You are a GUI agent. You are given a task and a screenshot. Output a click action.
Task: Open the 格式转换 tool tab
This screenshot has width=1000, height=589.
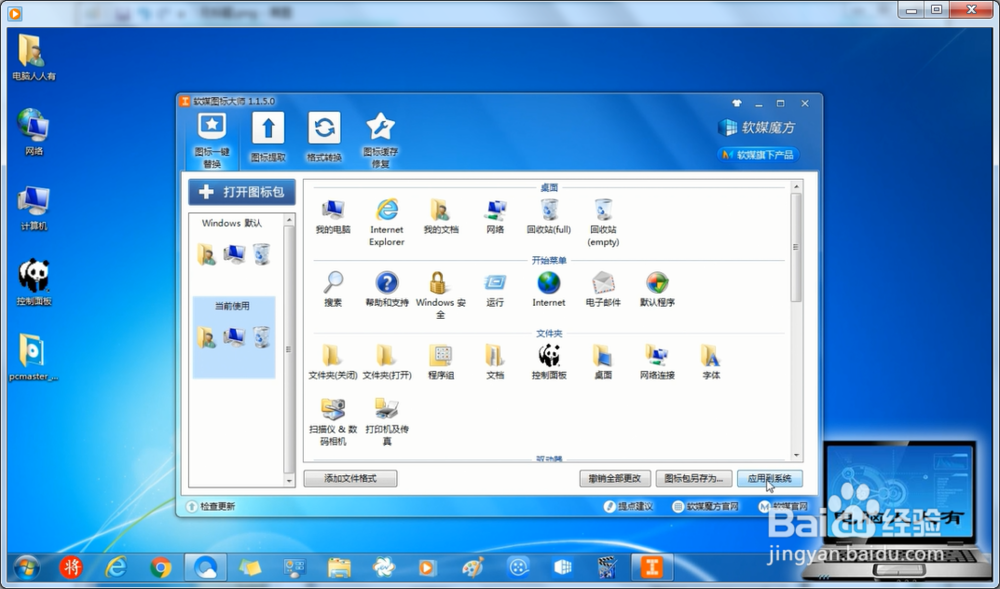324,138
